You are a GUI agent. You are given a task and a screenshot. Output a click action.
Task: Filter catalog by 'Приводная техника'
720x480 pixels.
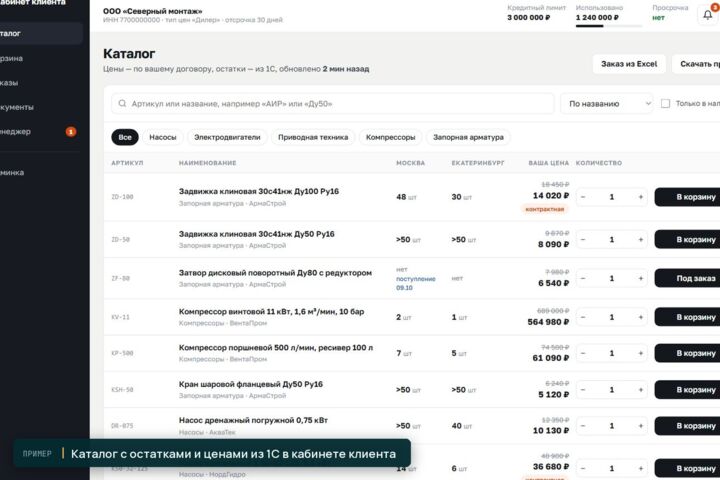click(x=313, y=137)
